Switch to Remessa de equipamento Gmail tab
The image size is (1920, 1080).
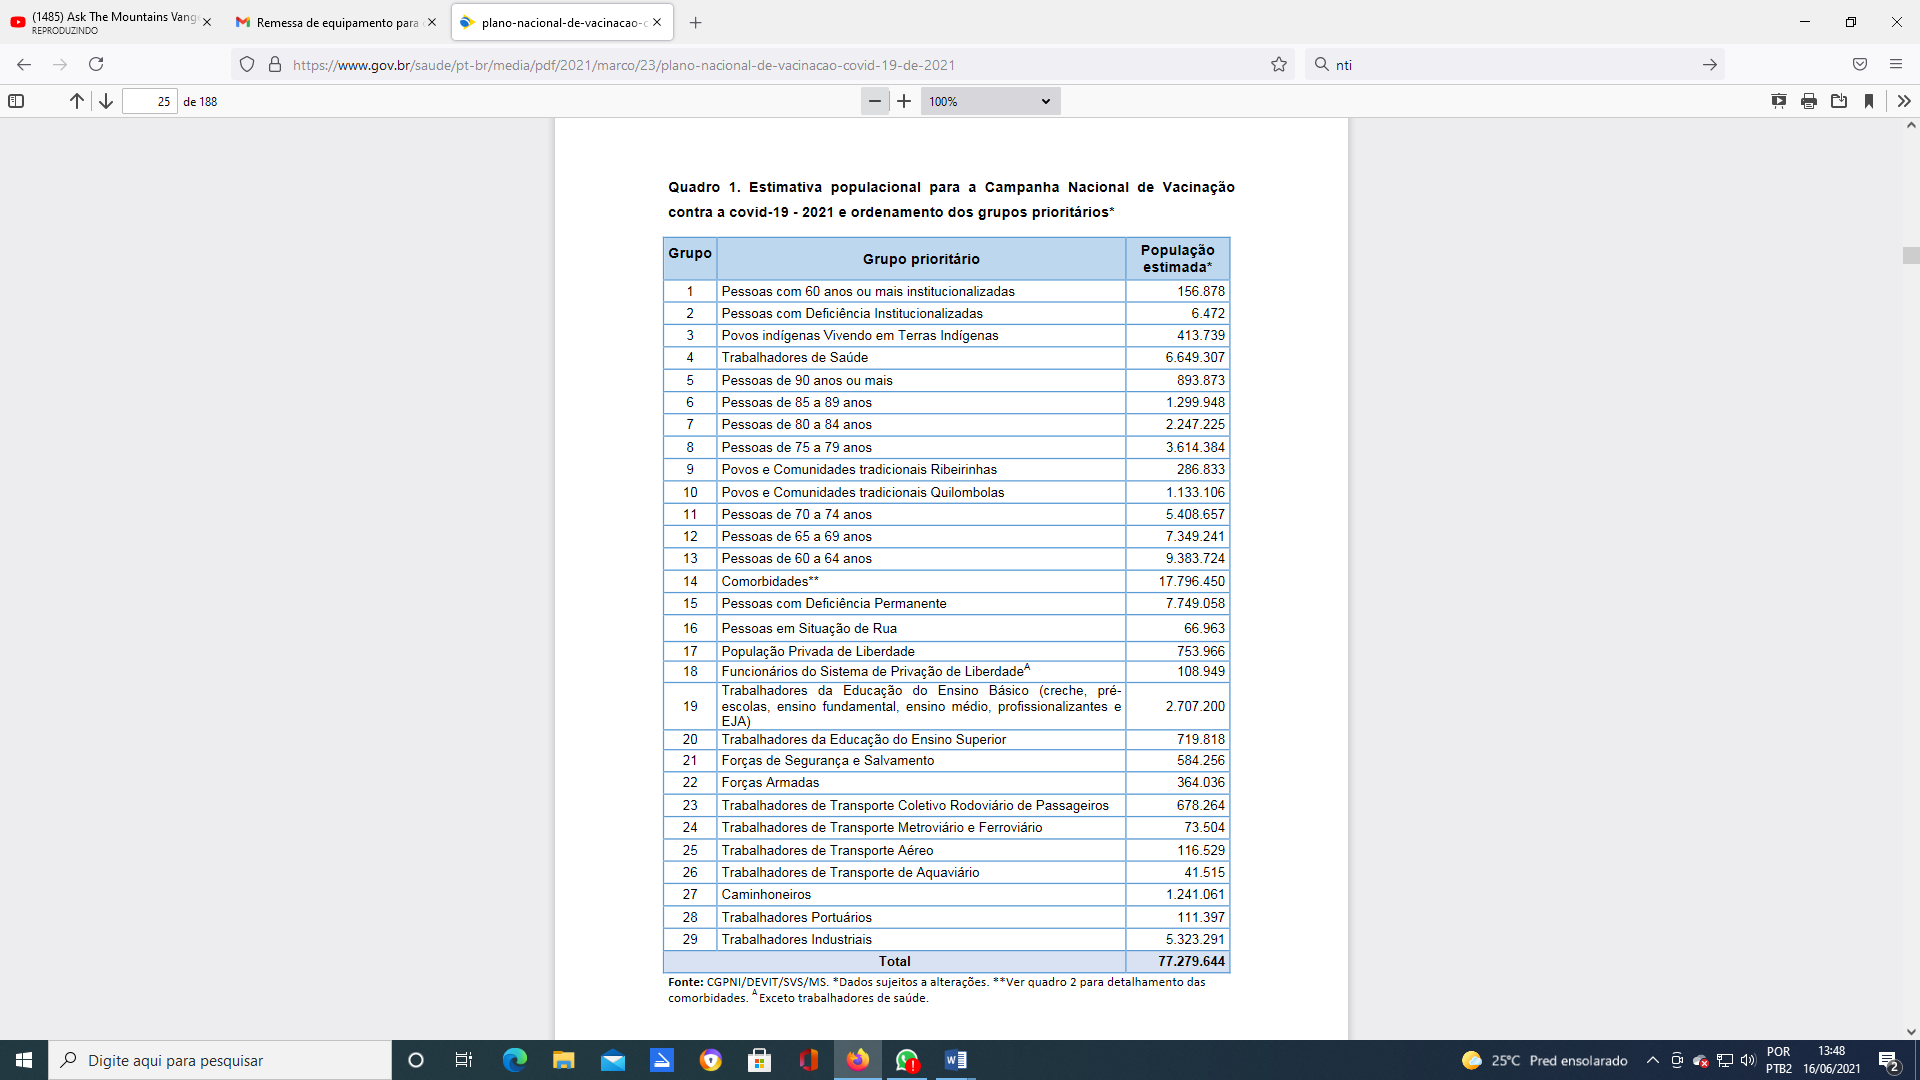click(x=337, y=22)
